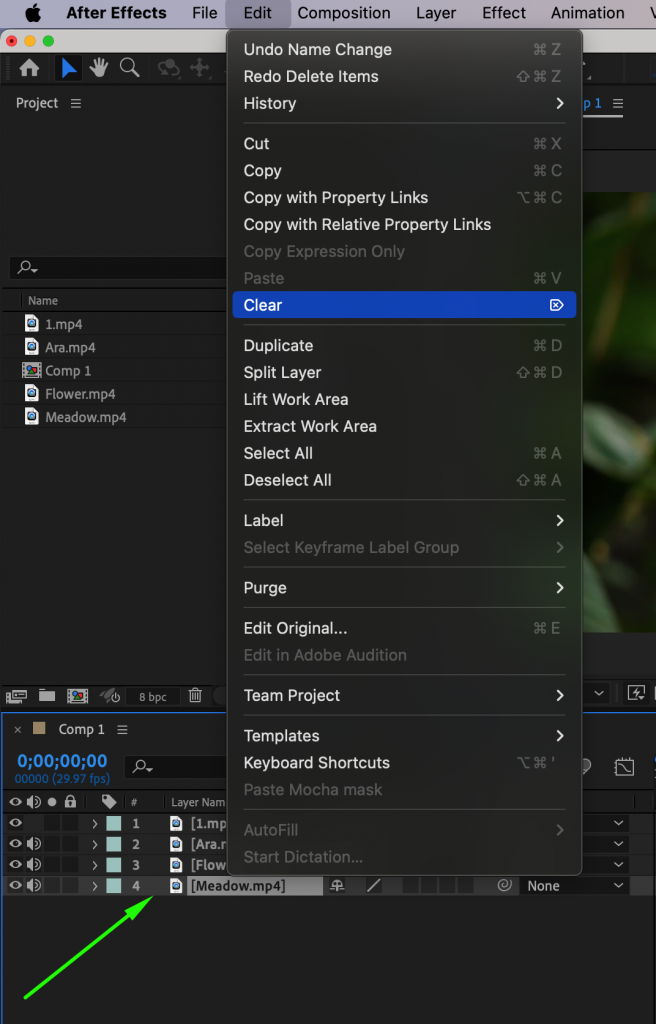Open the Home screen icon
656x1024 pixels.
coord(28,67)
